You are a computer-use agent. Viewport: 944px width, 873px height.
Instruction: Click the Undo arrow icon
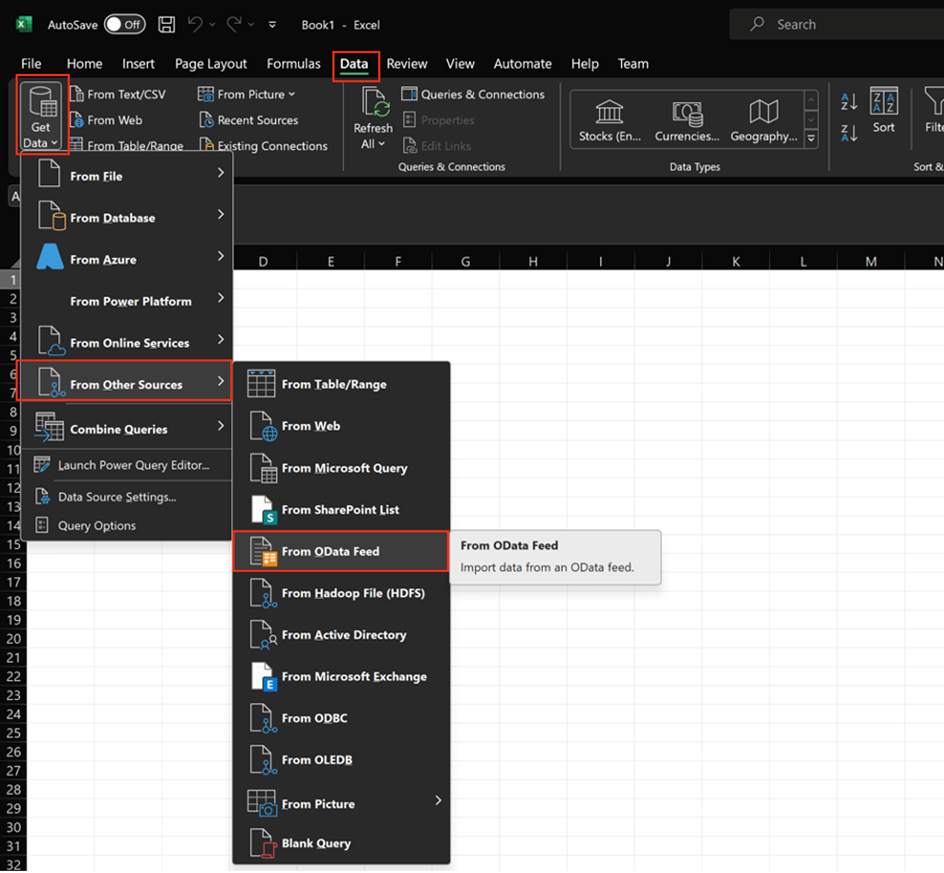[x=197, y=24]
